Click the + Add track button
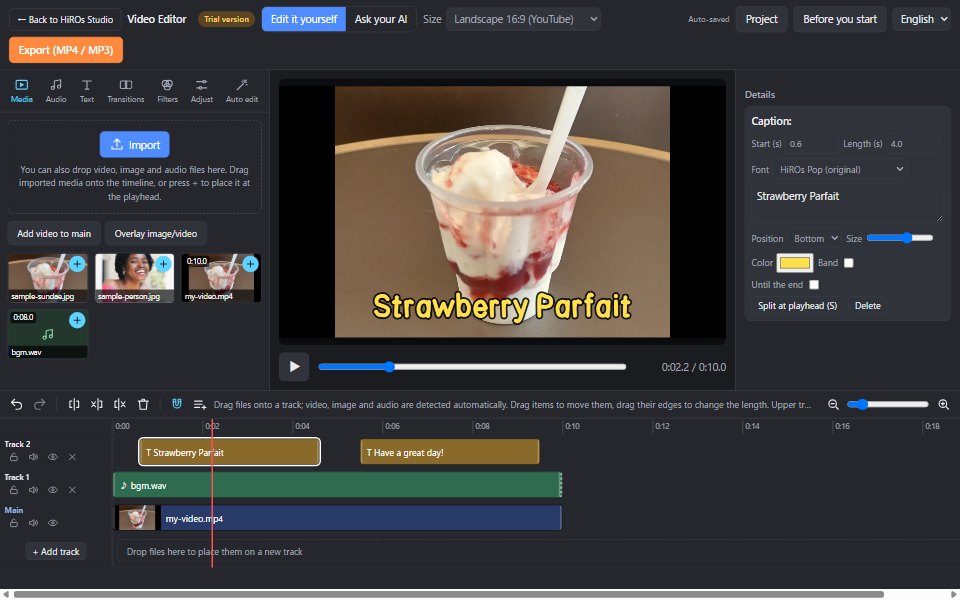This screenshot has width=960, height=600. (56, 552)
